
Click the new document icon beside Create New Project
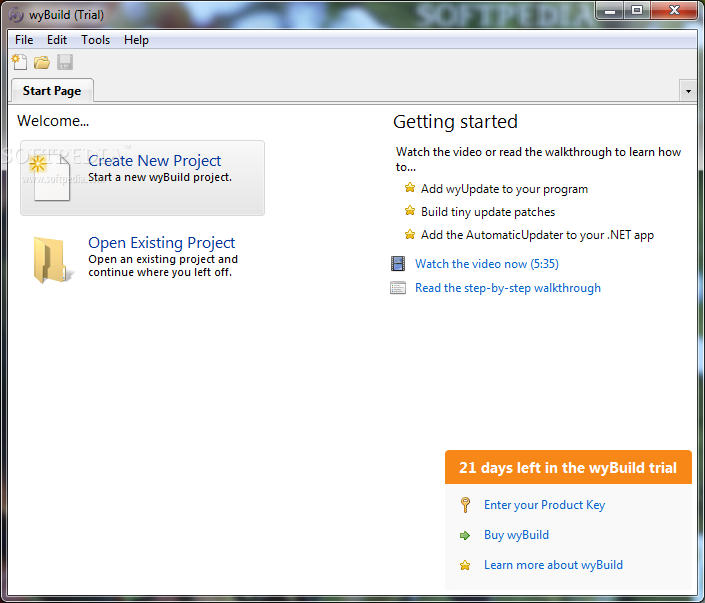pyautogui.click(x=50, y=177)
